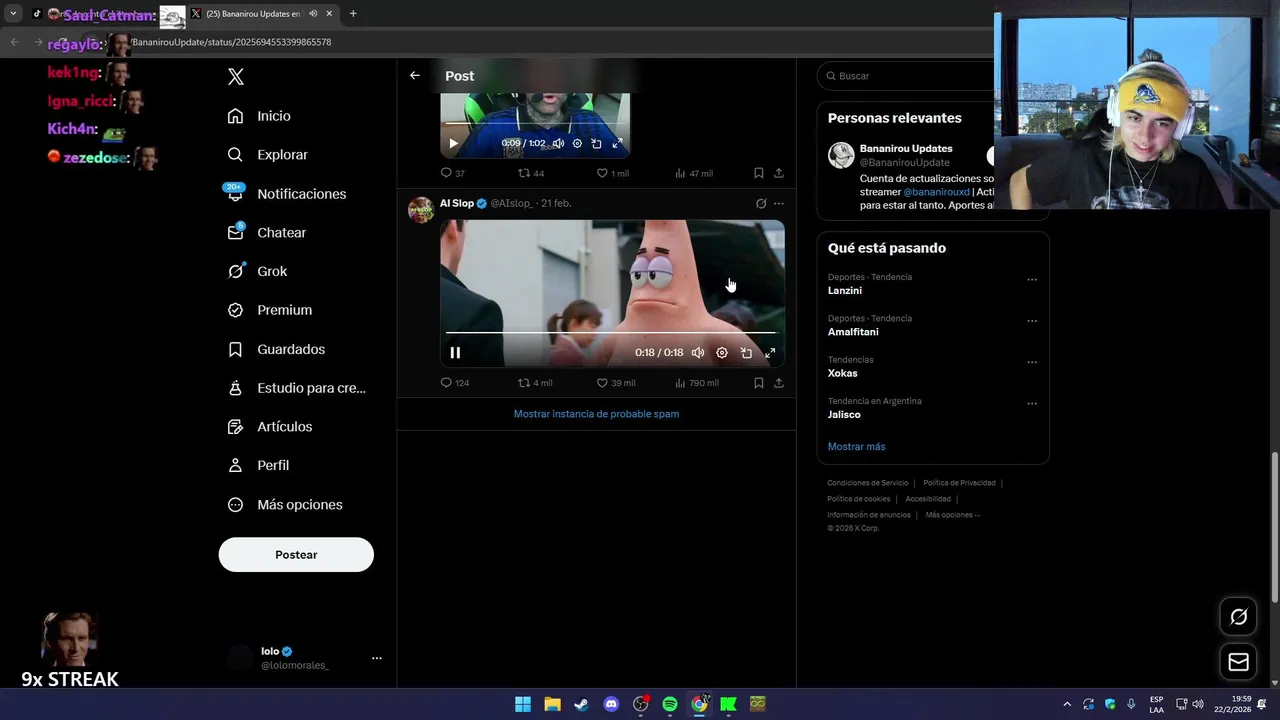Click the Postear button

[x=296, y=555]
